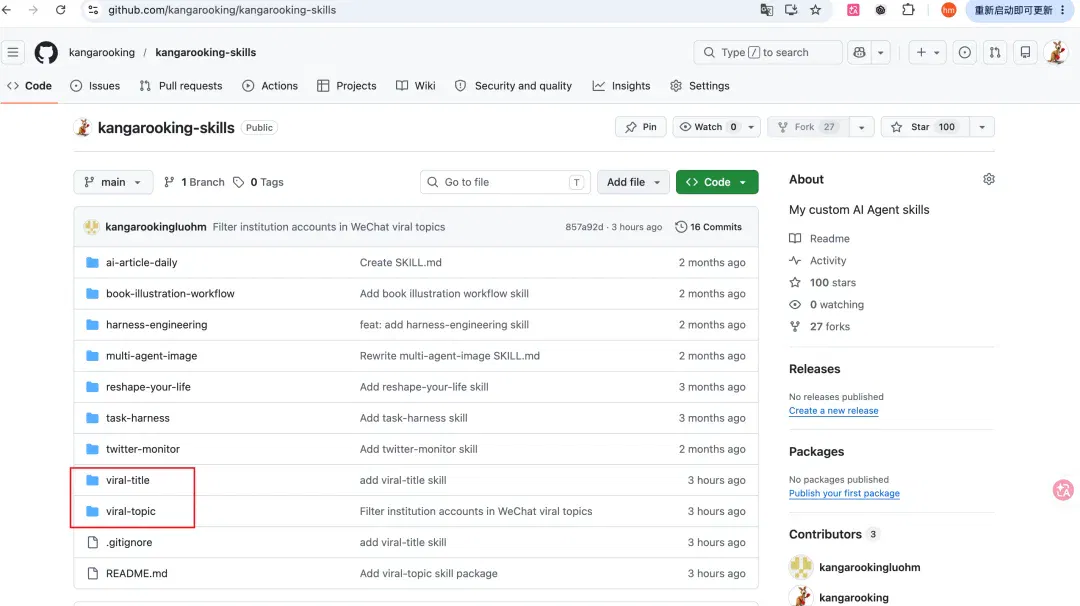Open Security and quality tab

click(x=513, y=85)
